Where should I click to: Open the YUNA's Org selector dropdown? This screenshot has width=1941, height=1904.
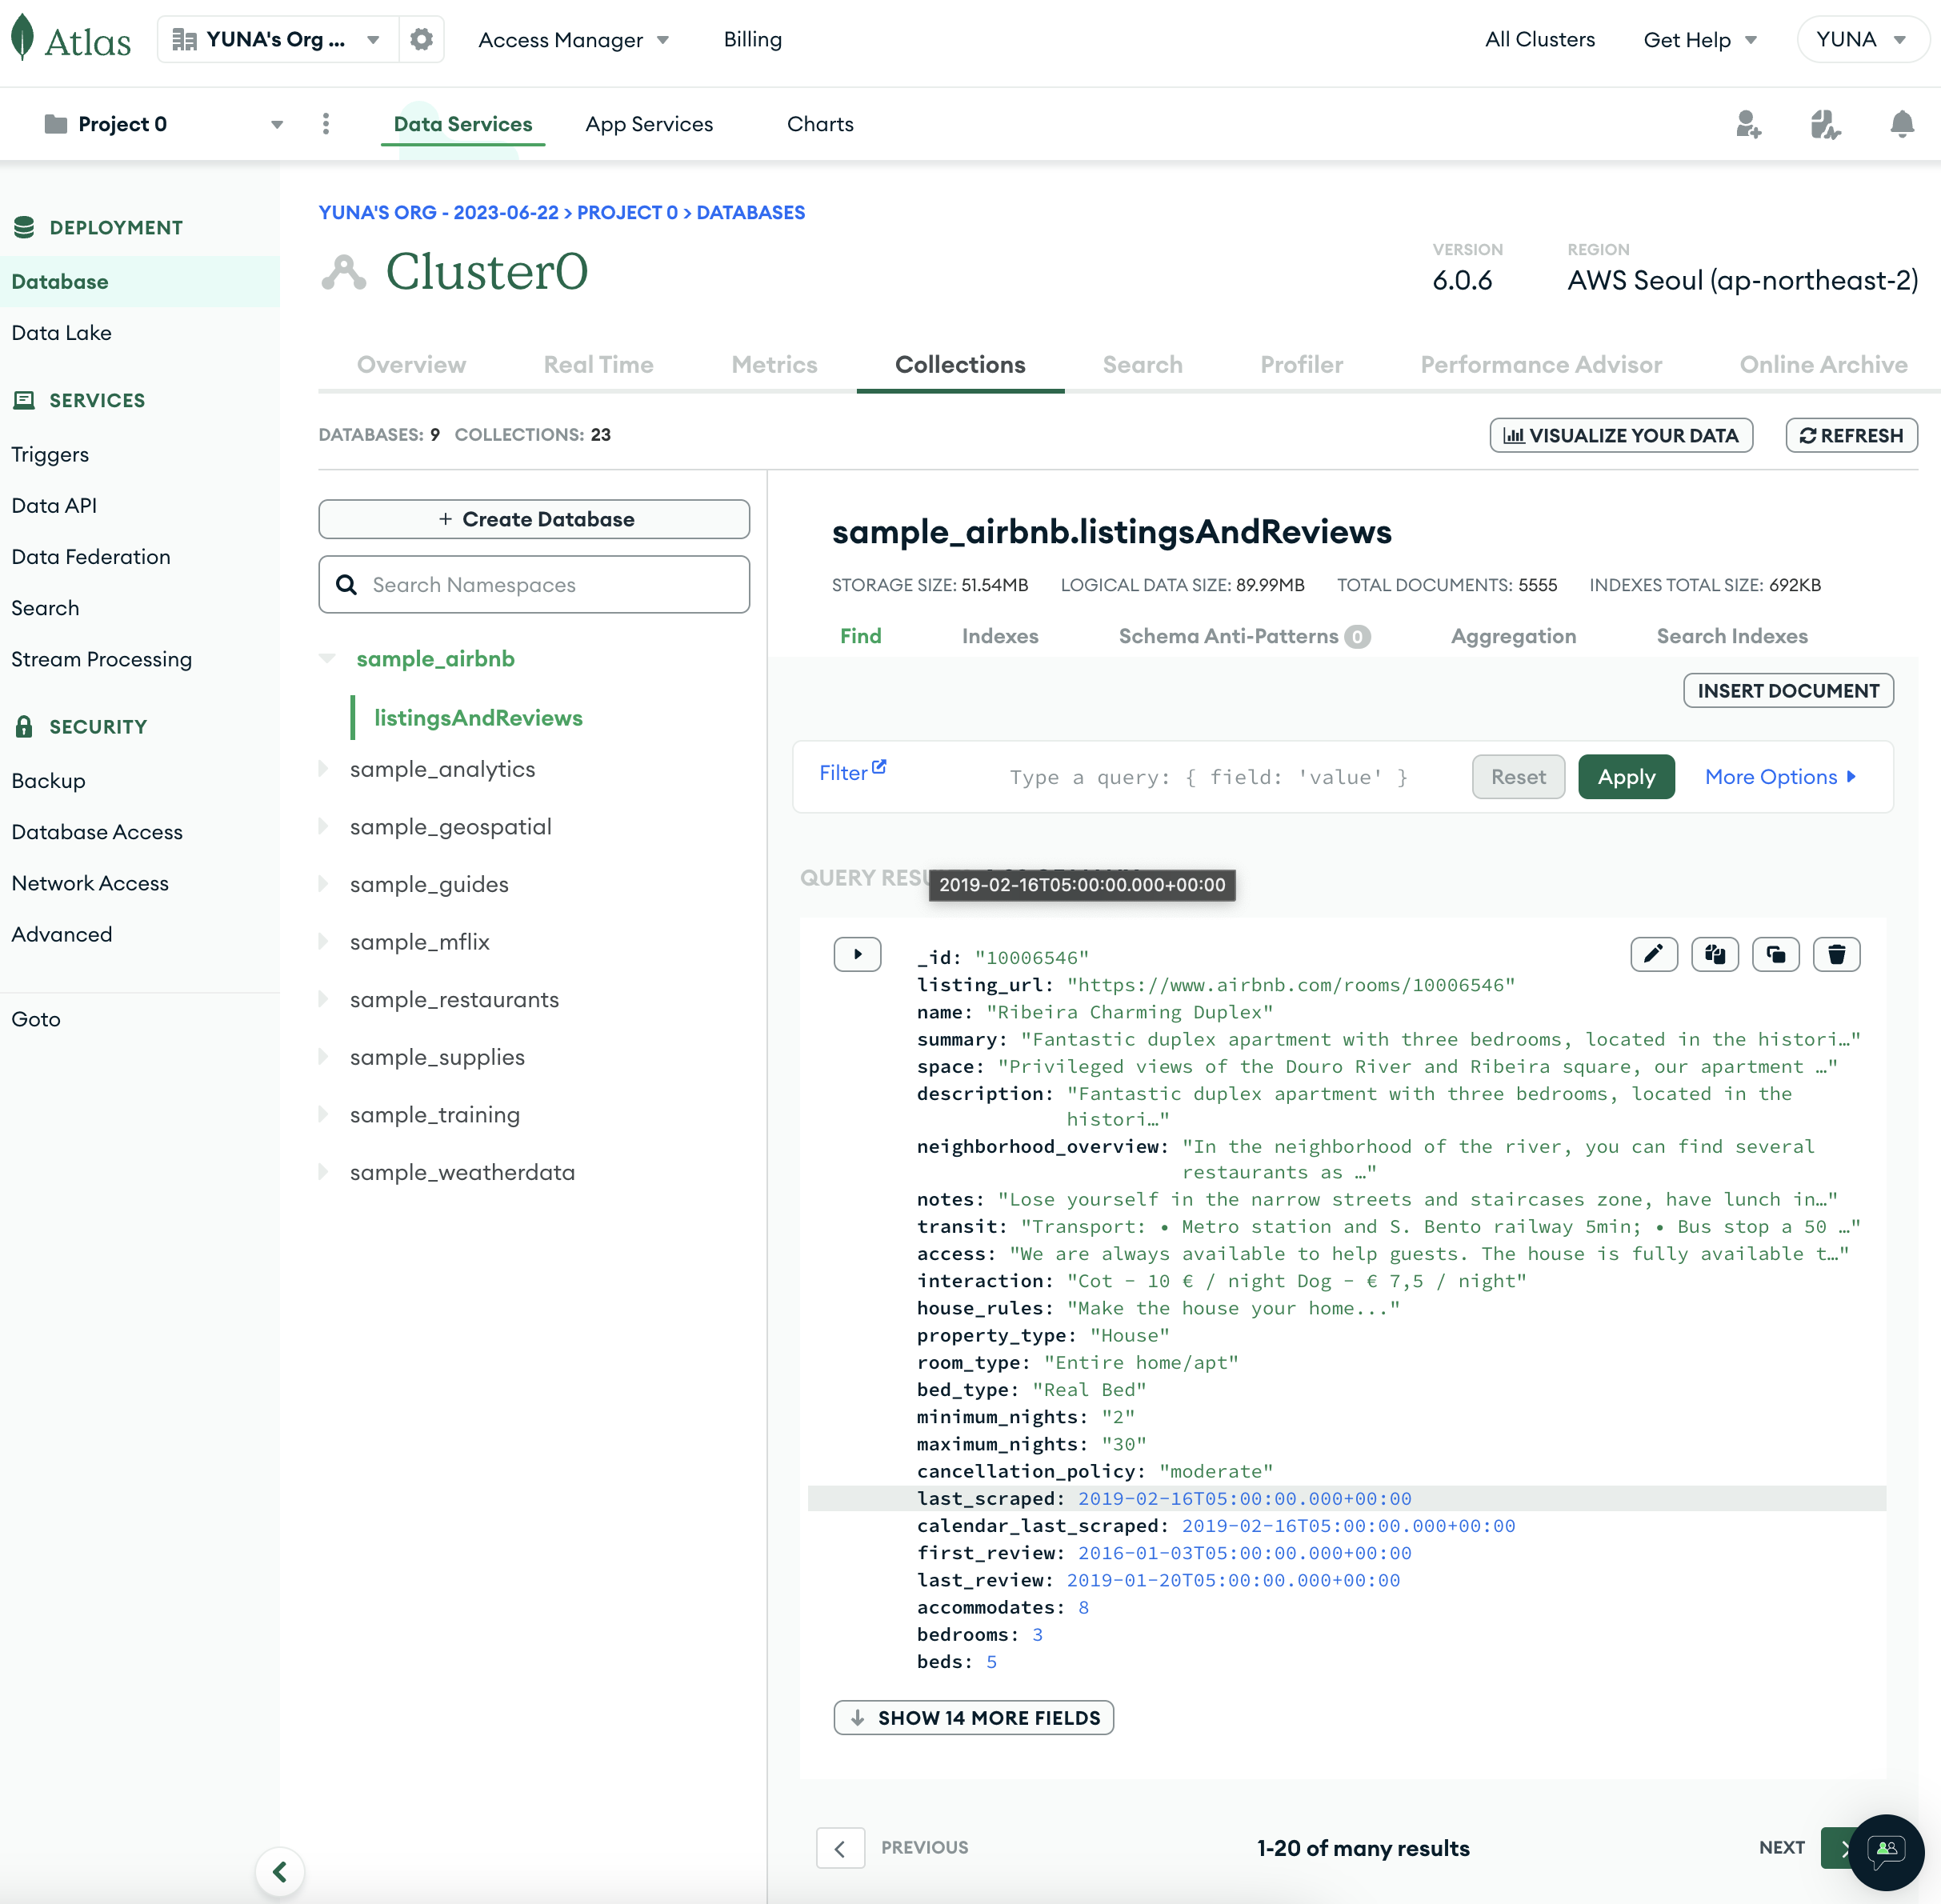277,40
